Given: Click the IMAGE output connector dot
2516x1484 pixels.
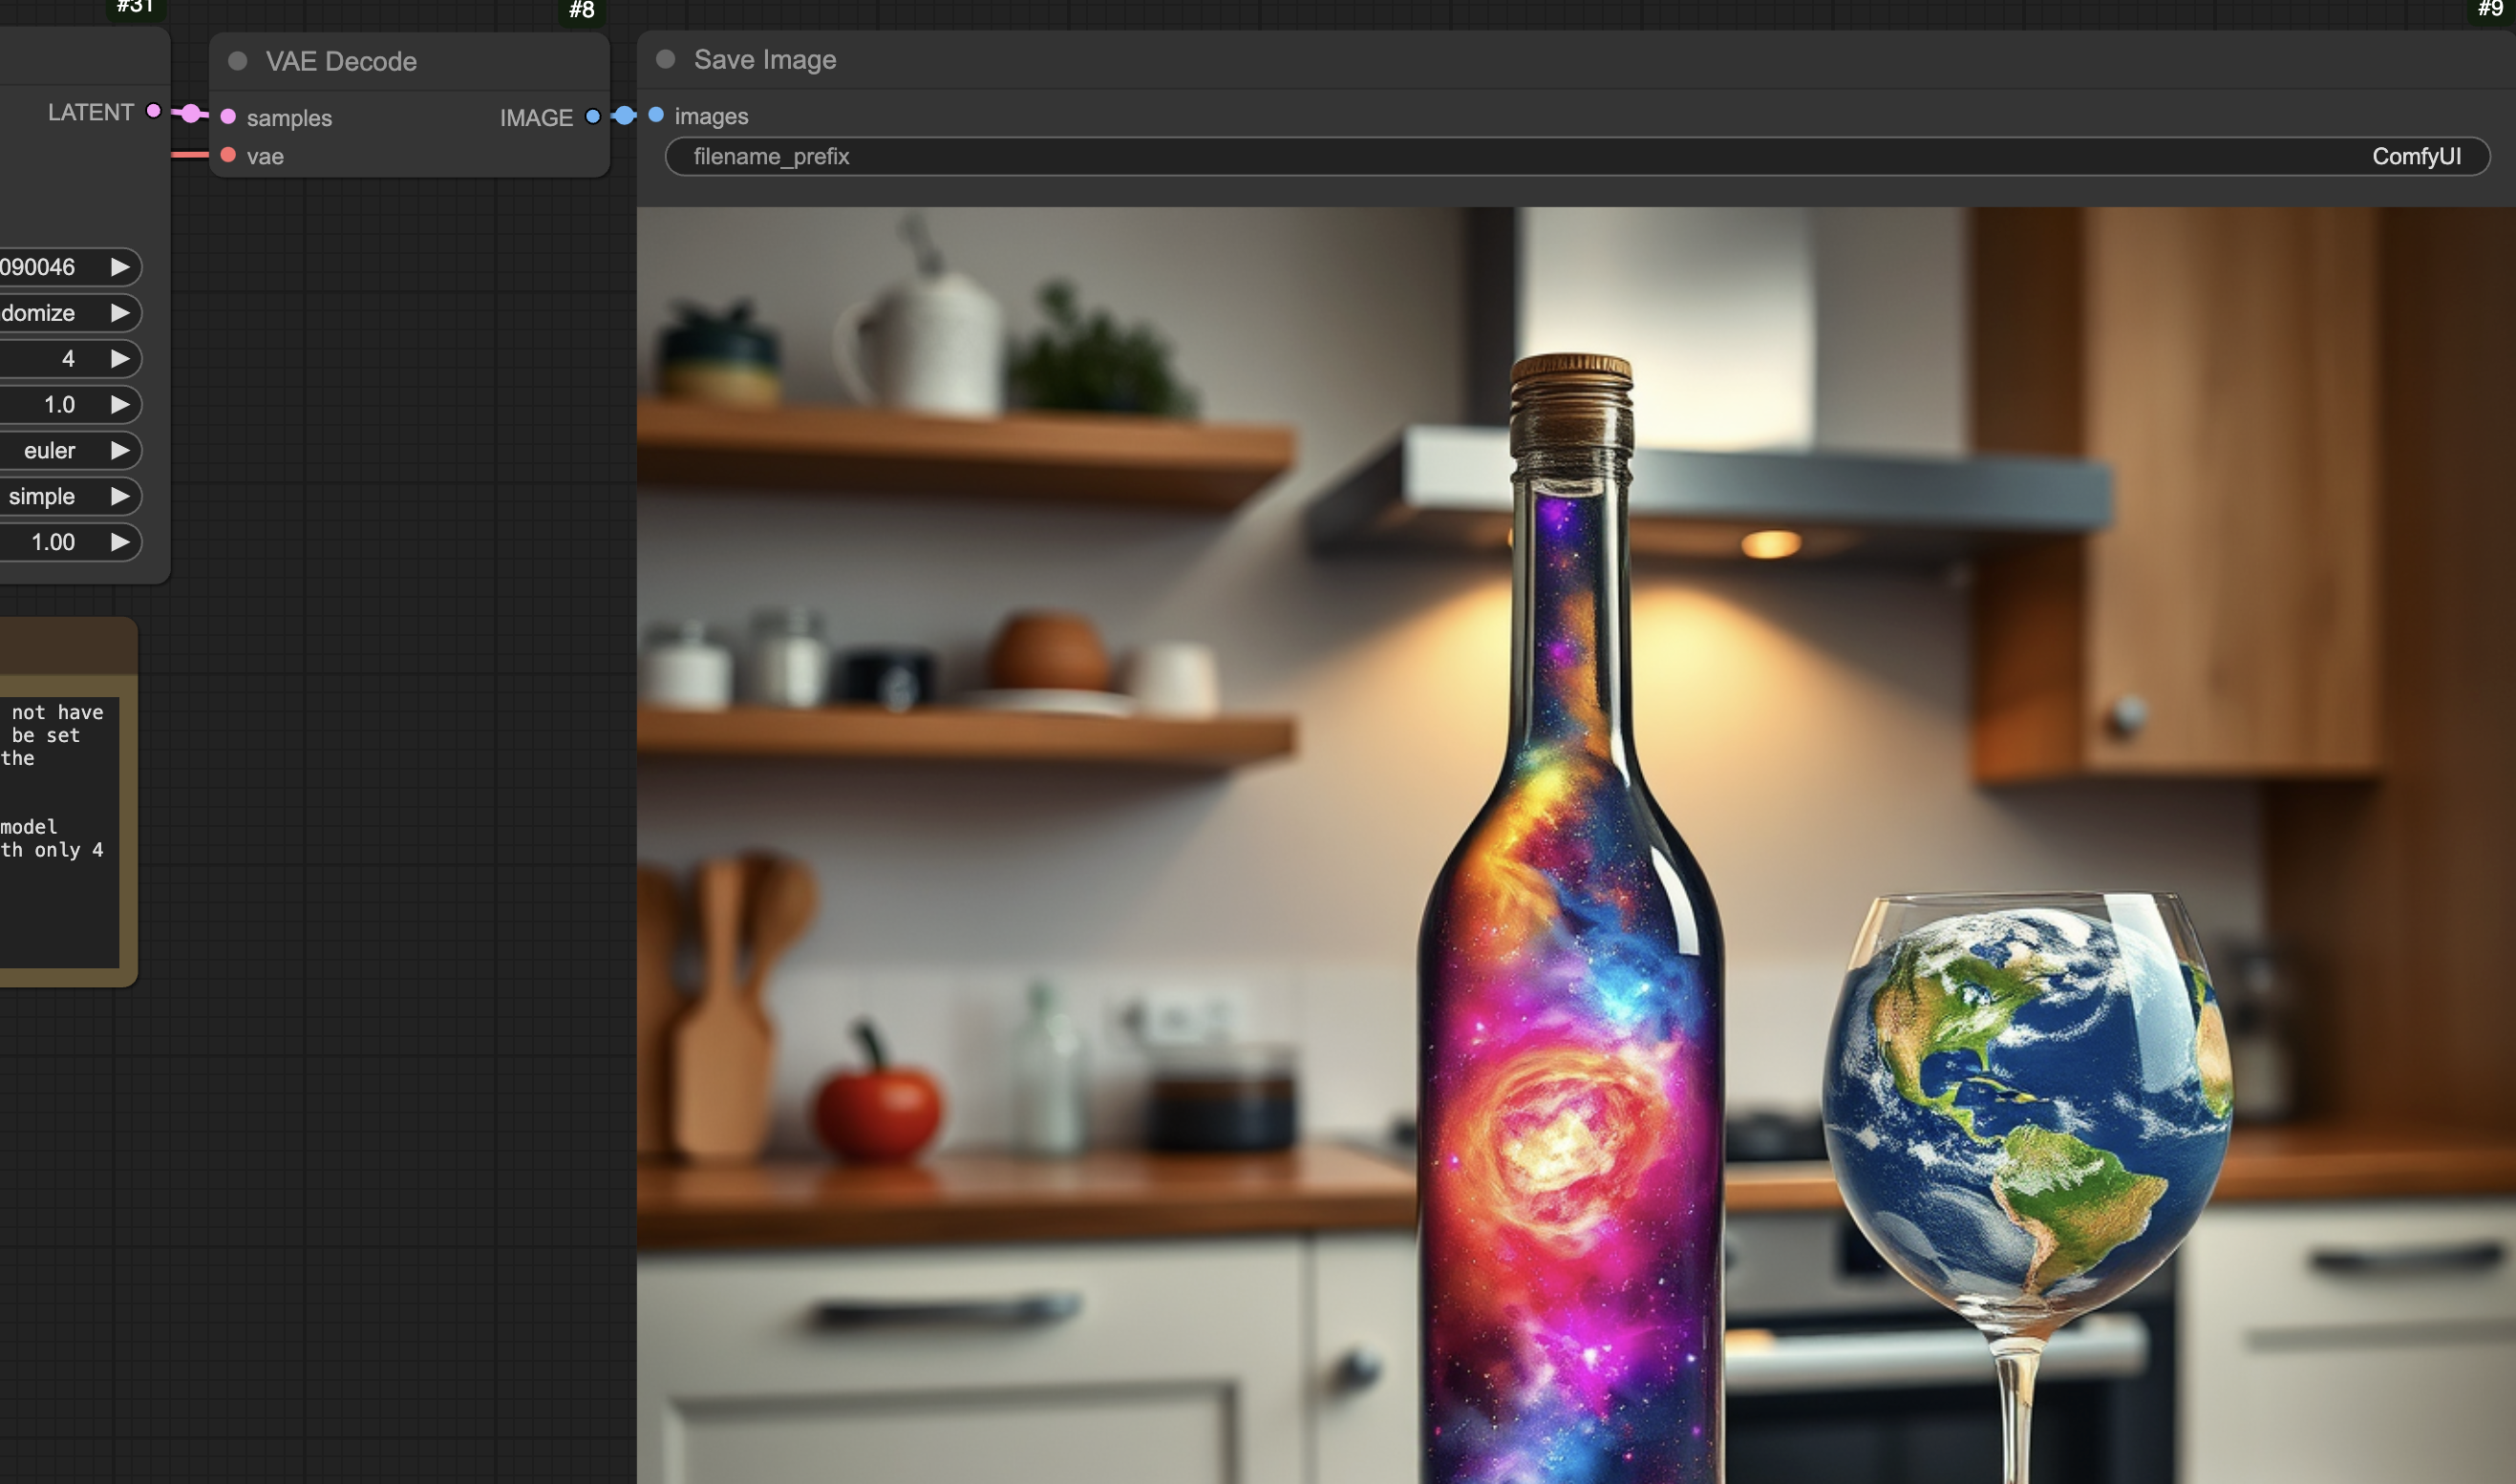Looking at the screenshot, I should 594,115.
